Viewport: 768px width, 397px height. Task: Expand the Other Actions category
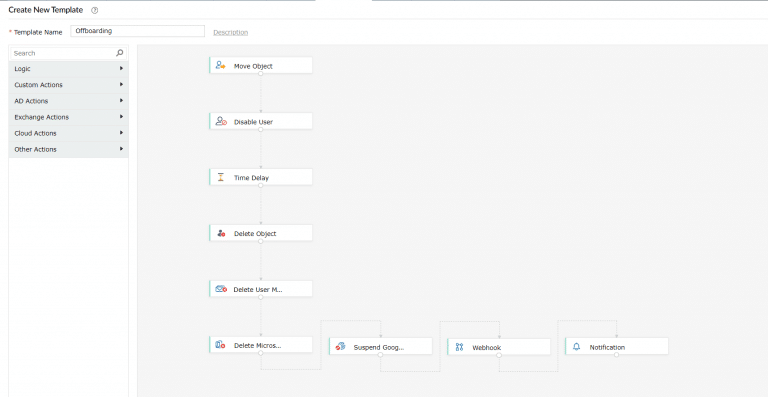69,149
